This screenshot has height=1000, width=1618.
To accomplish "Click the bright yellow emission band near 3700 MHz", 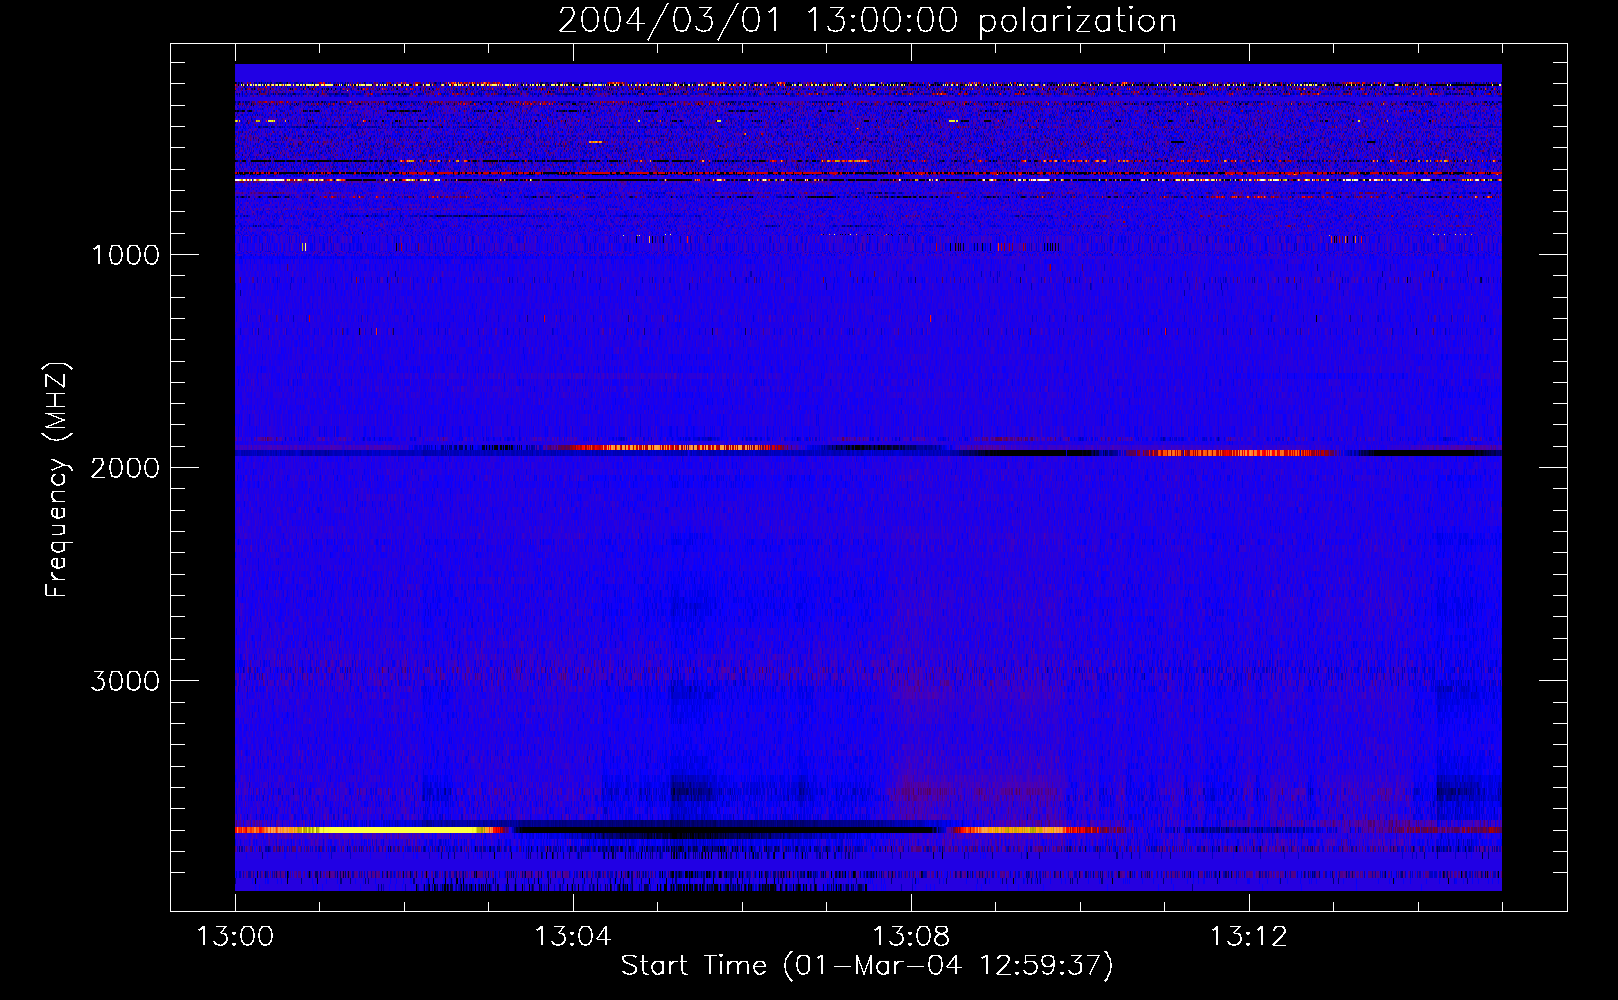I will [x=370, y=830].
